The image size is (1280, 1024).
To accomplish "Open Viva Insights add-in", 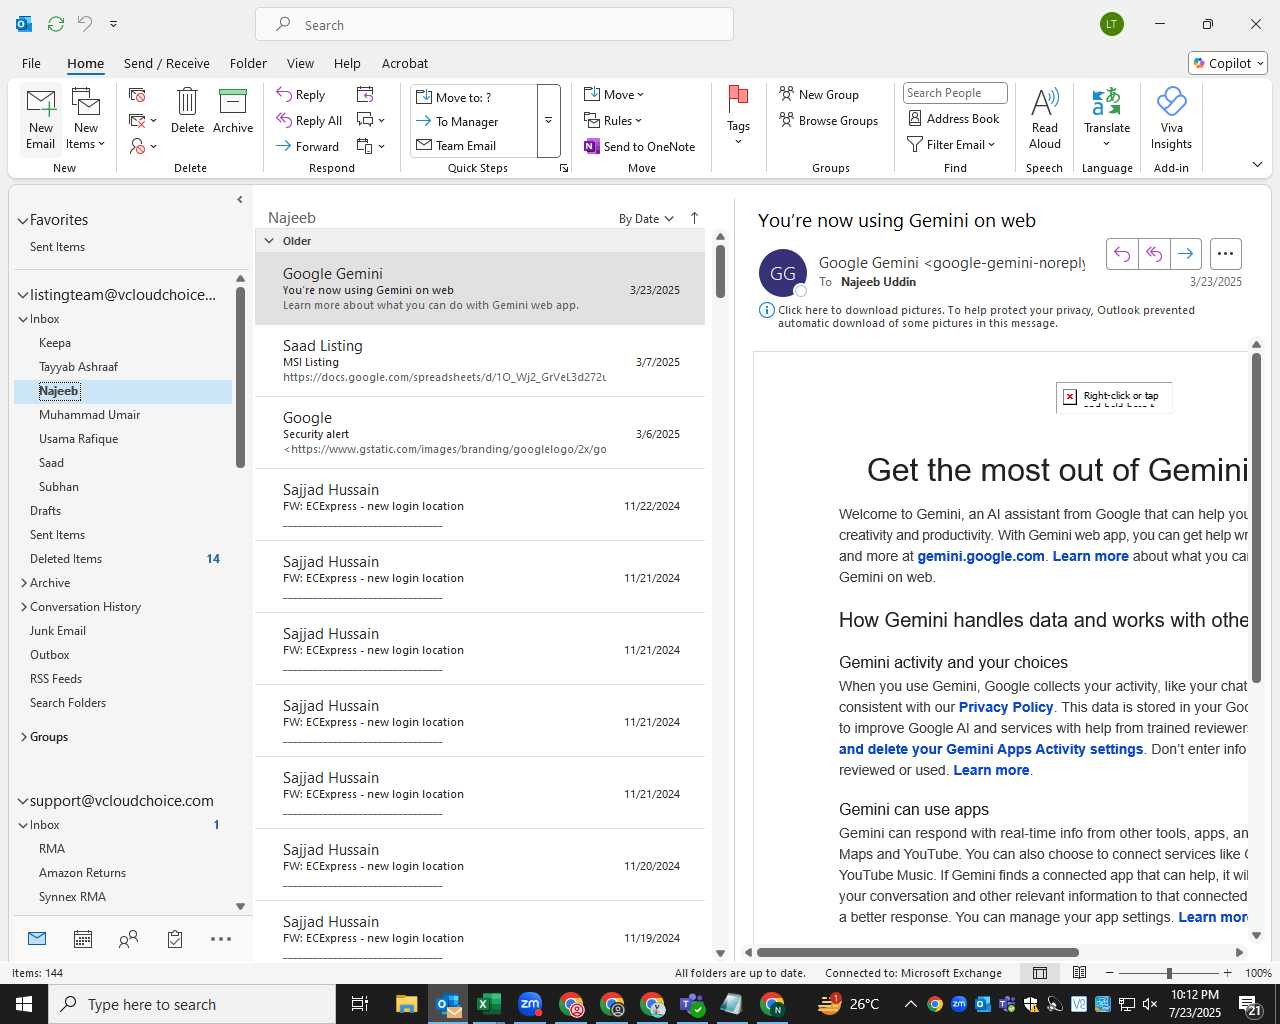I will click(x=1171, y=118).
